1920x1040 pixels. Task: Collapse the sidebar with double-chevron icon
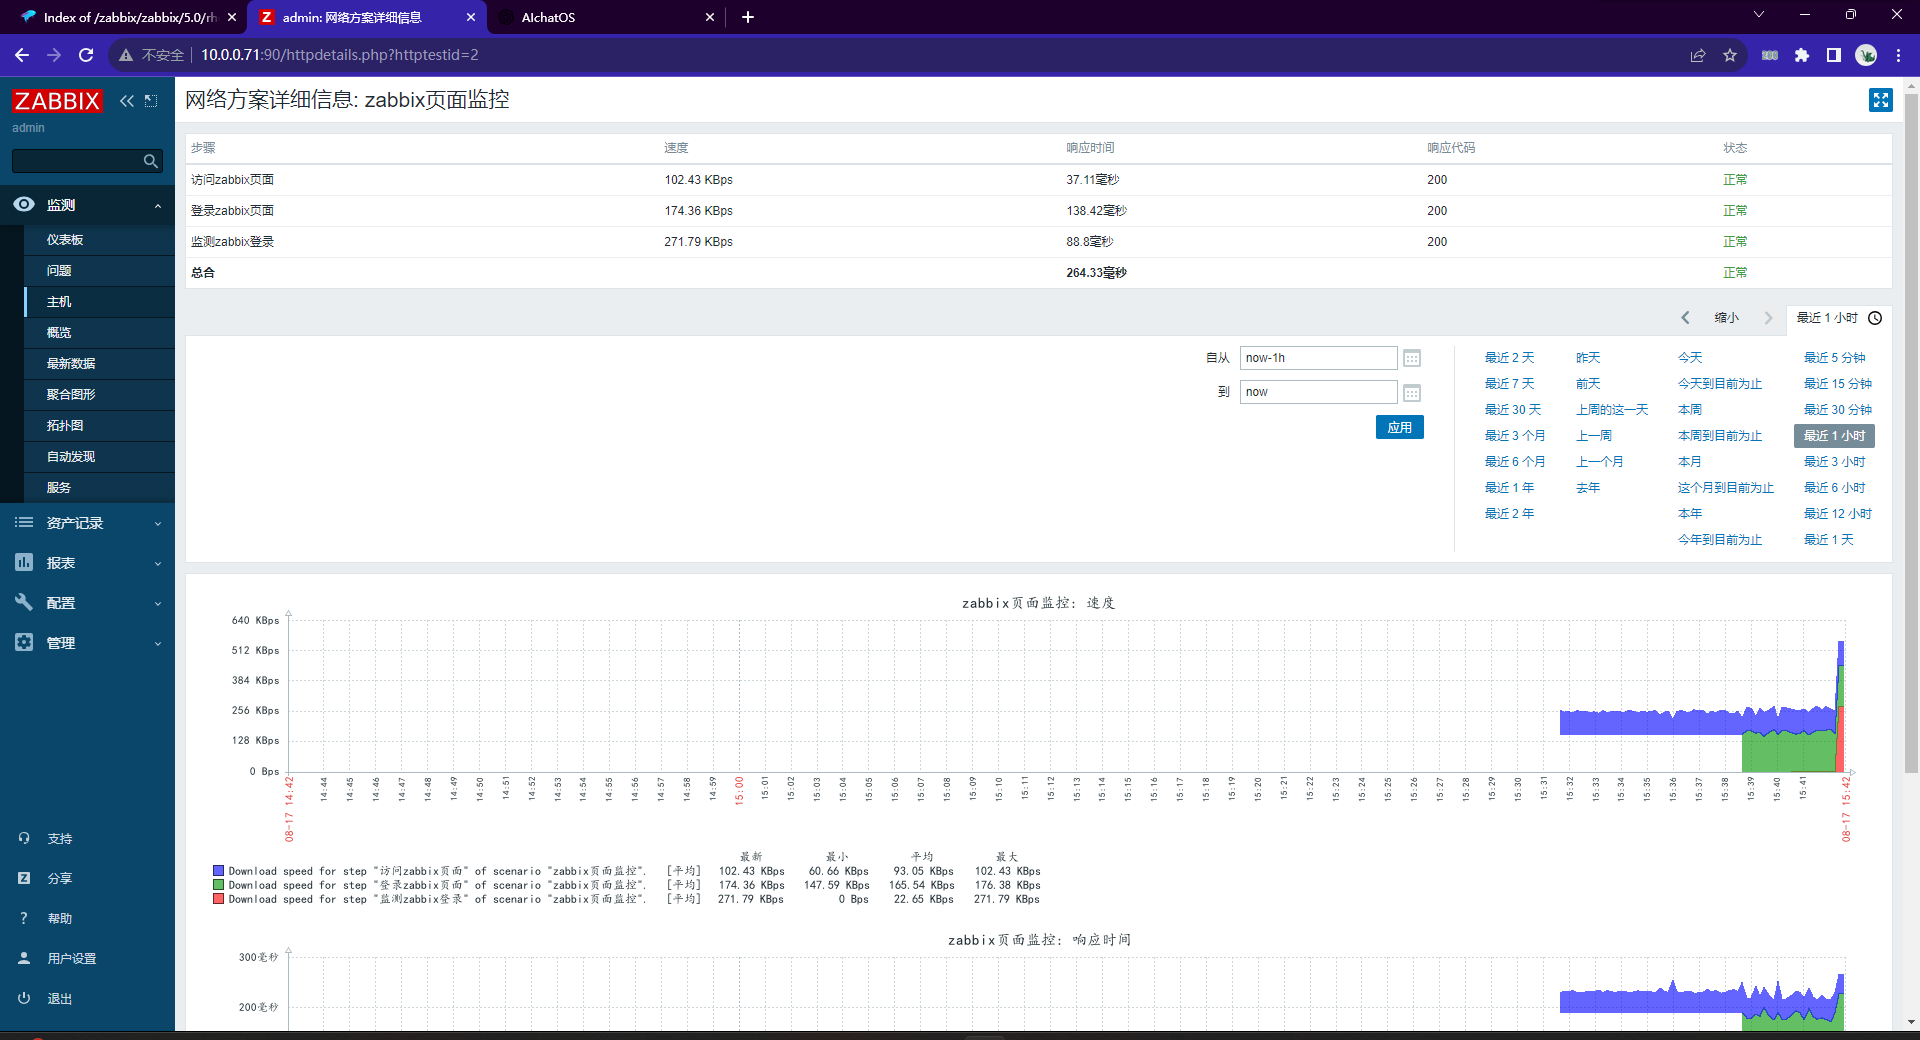(x=127, y=101)
